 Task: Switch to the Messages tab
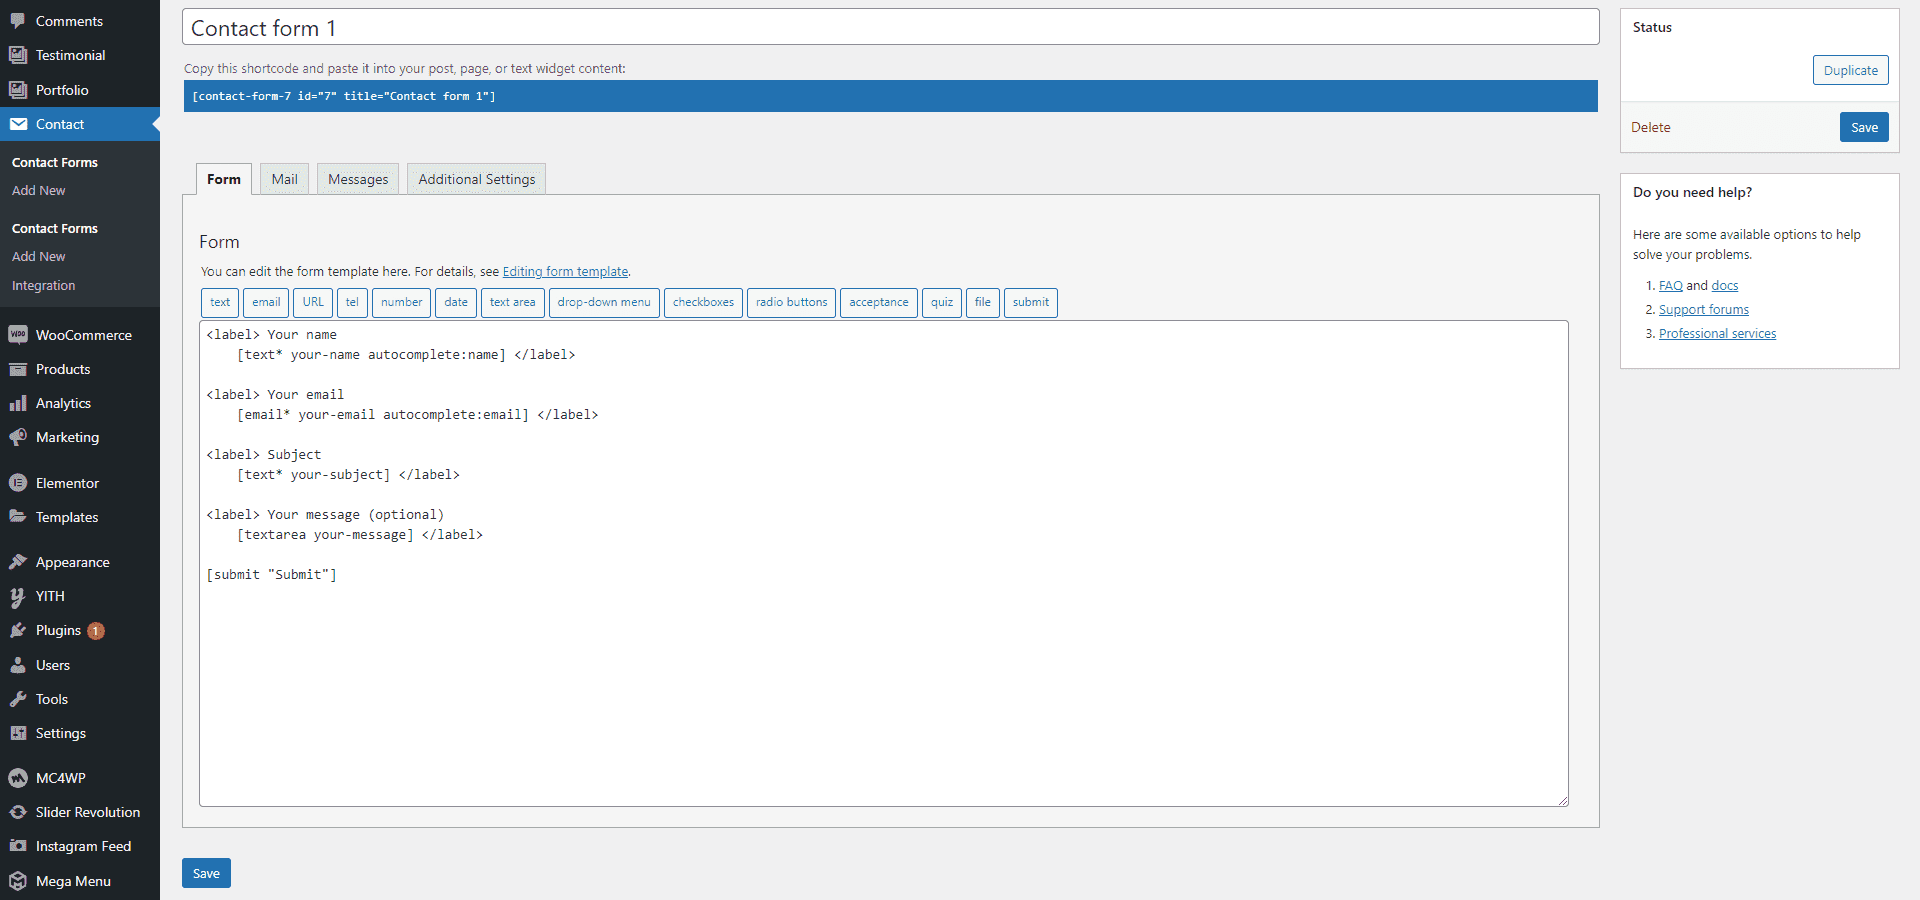[358, 179]
